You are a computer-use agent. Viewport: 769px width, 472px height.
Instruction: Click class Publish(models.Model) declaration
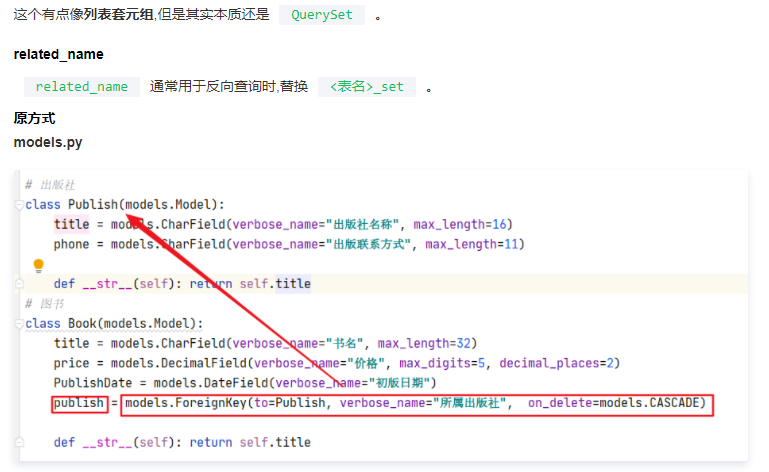[125, 205]
